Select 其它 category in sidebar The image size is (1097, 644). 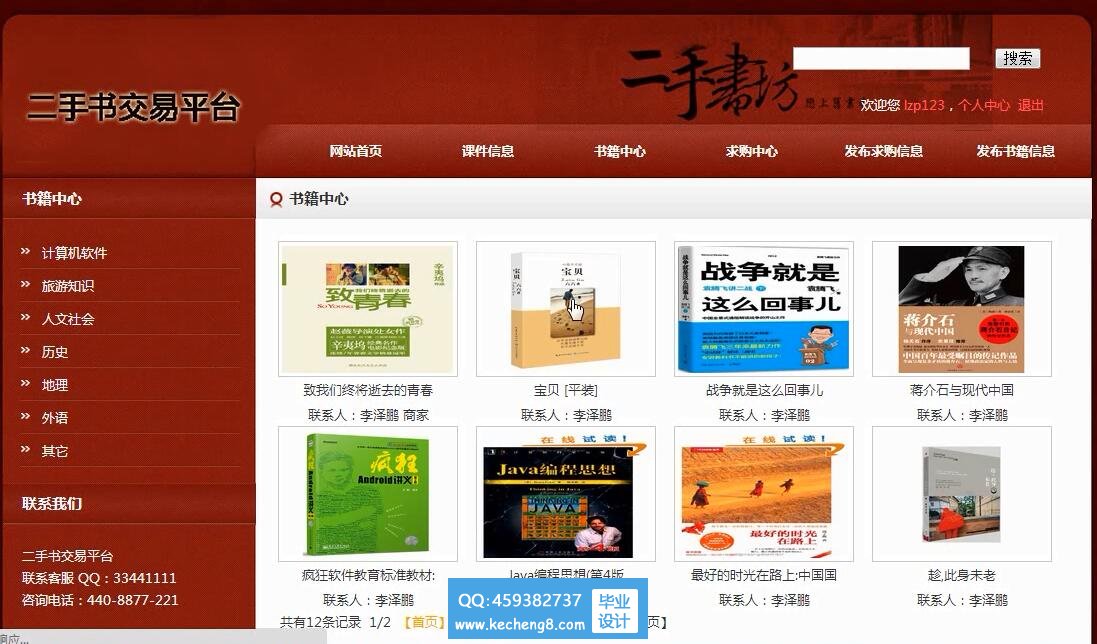pos(55,451)
